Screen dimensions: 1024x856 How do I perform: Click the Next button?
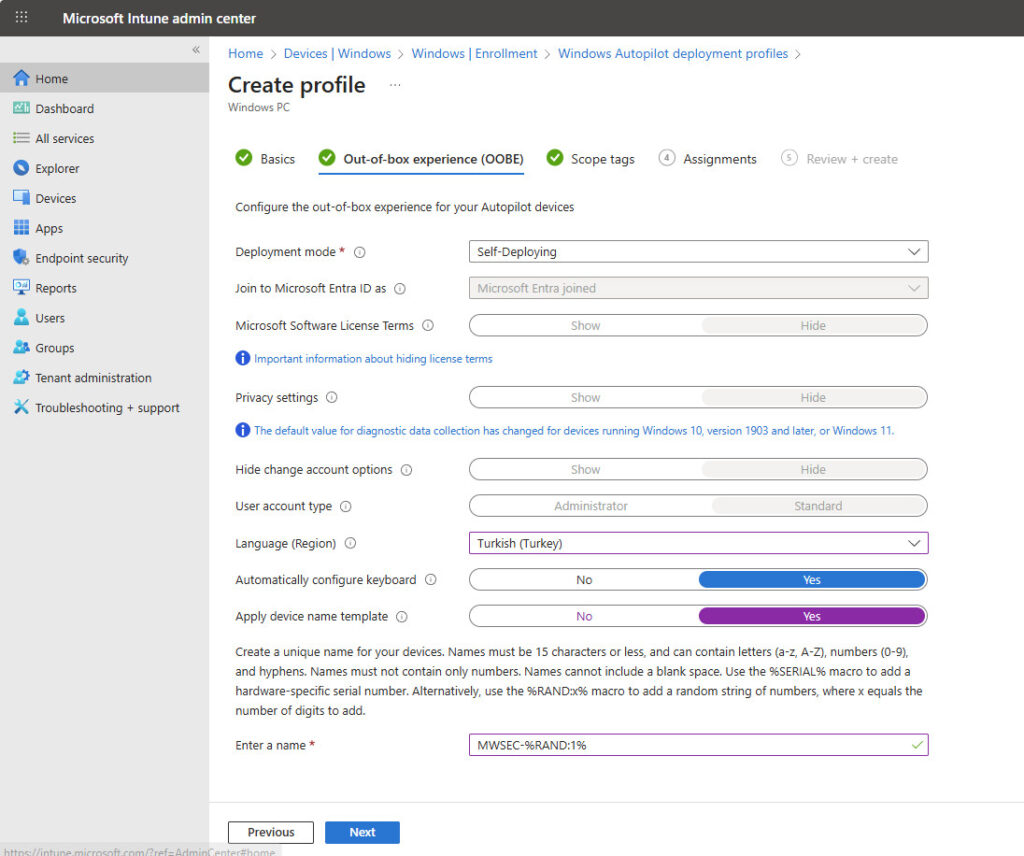[x=362, y=832]
